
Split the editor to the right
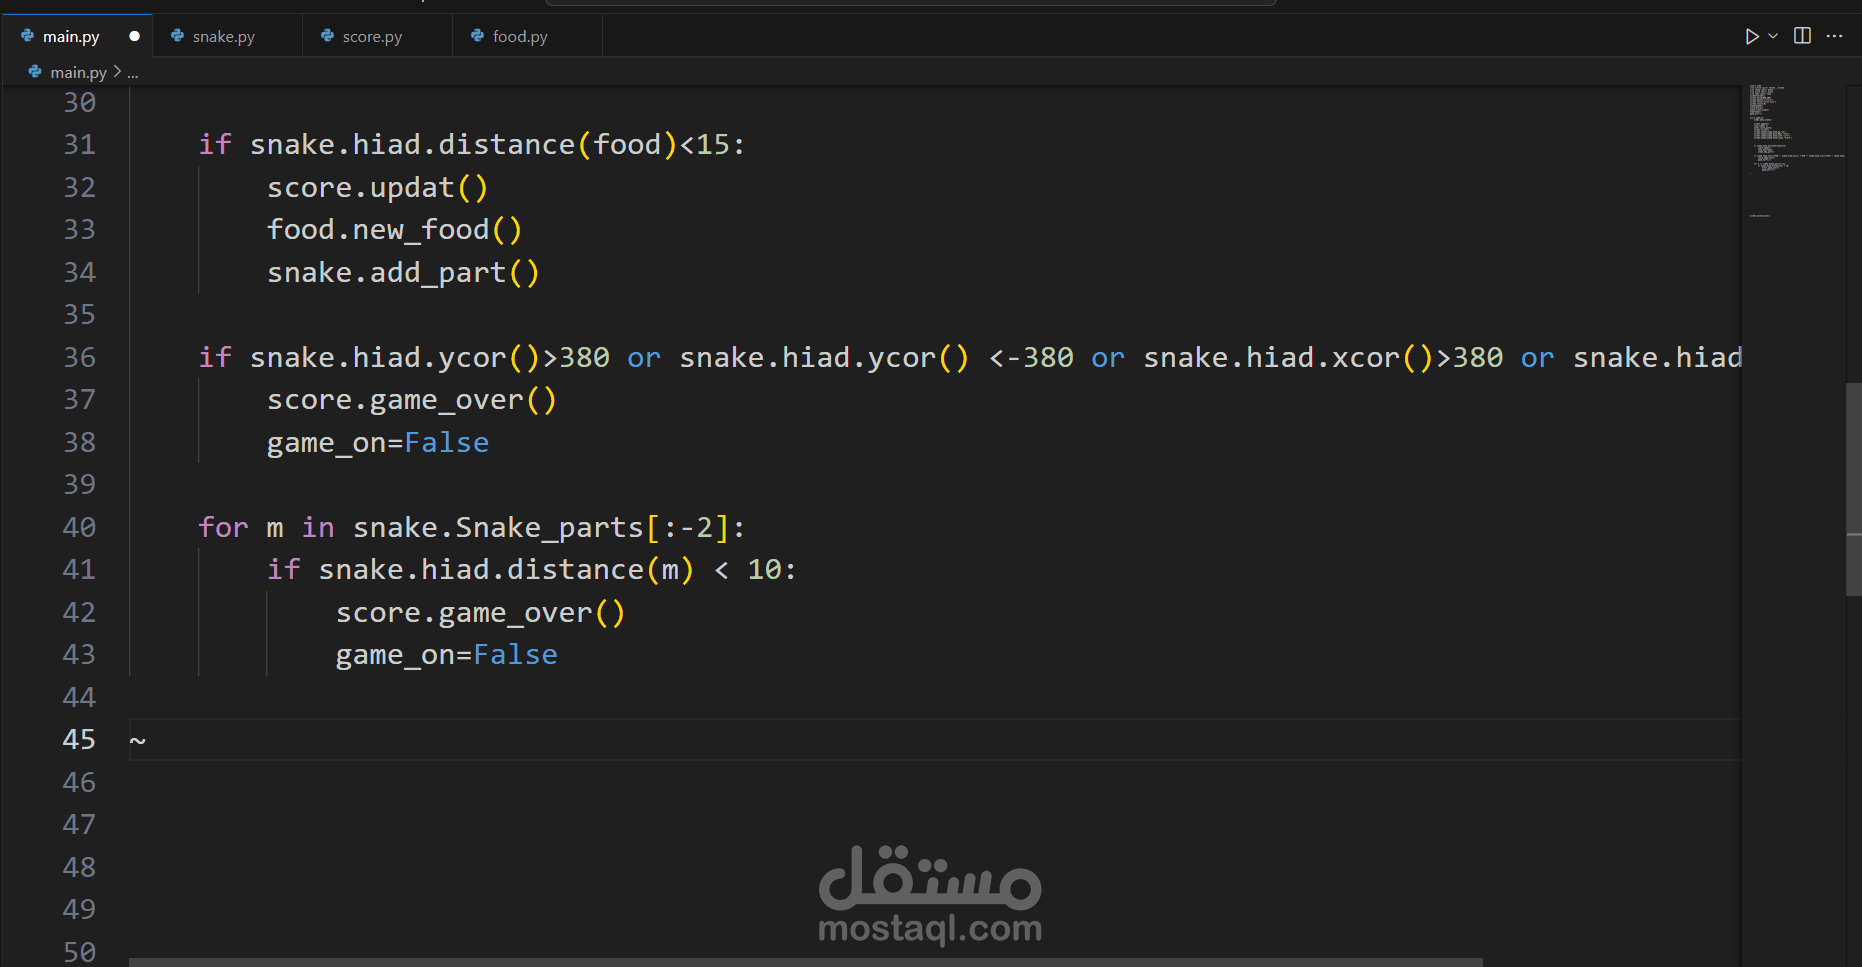tap(1802, 36)
